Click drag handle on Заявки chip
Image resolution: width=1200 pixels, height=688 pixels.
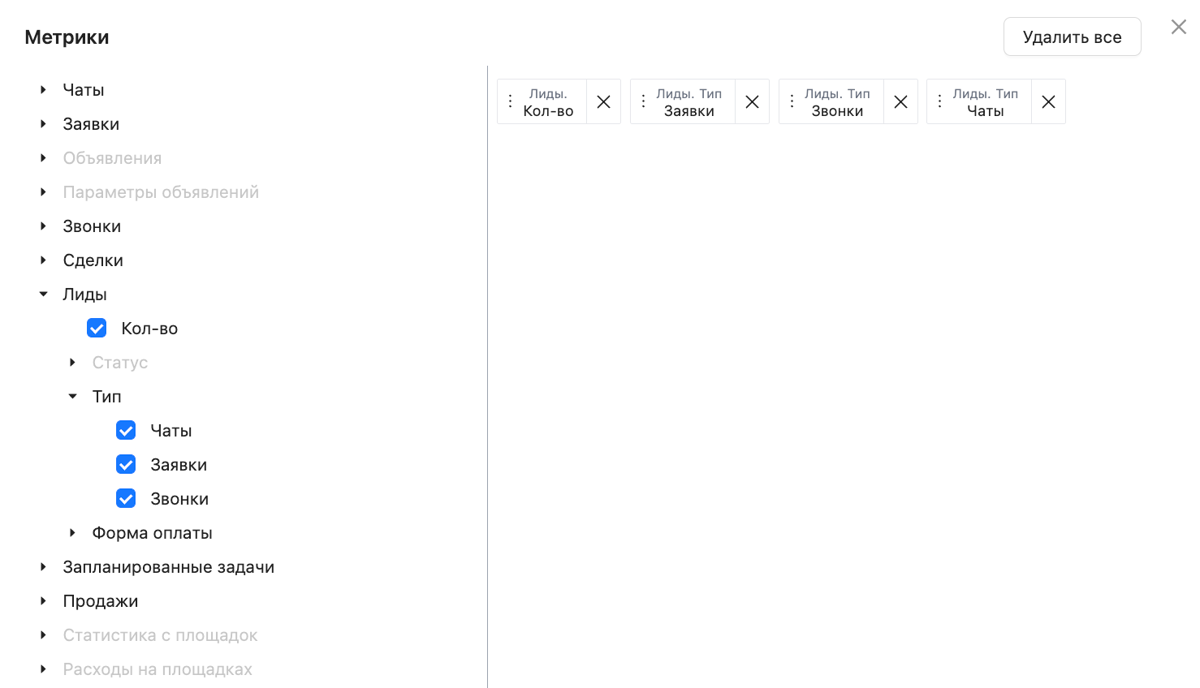click(x=643, y=102)
